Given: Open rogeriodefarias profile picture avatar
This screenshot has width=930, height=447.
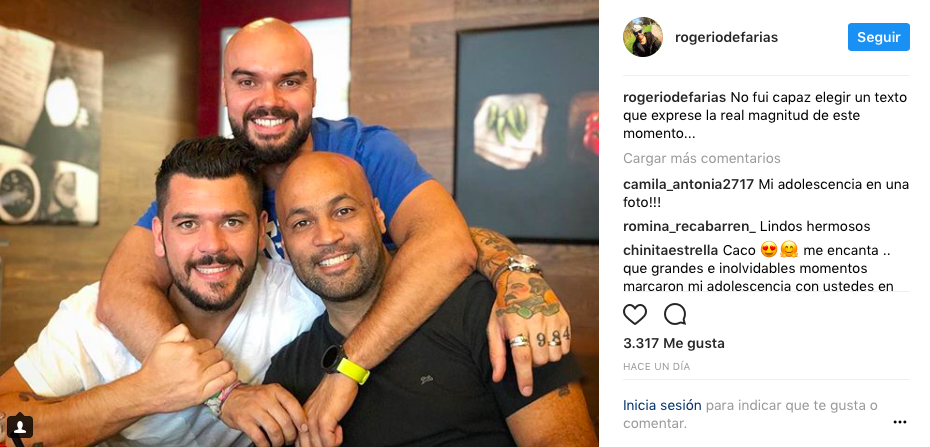Looking at the screenshot, I should (x=643, y=37).
